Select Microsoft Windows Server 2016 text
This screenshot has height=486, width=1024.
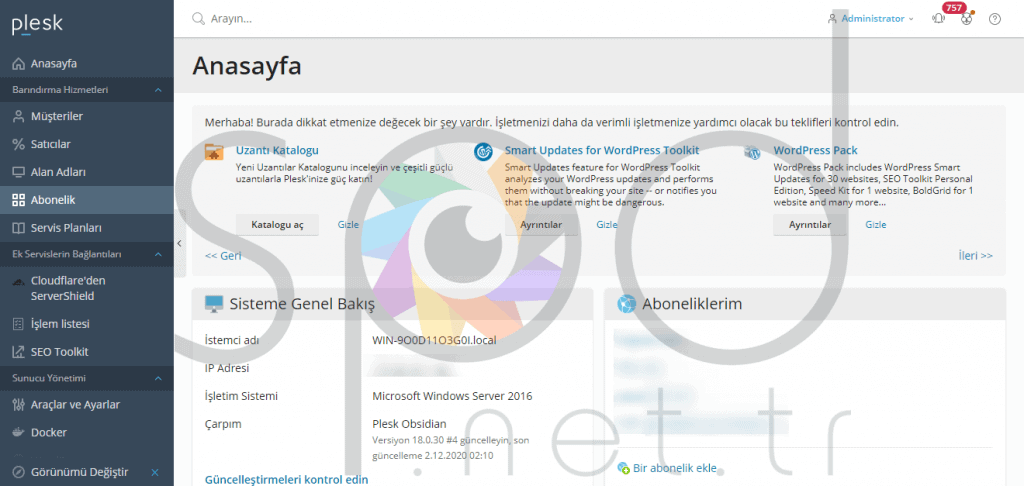pyautogui.click(x=452, y=396)
